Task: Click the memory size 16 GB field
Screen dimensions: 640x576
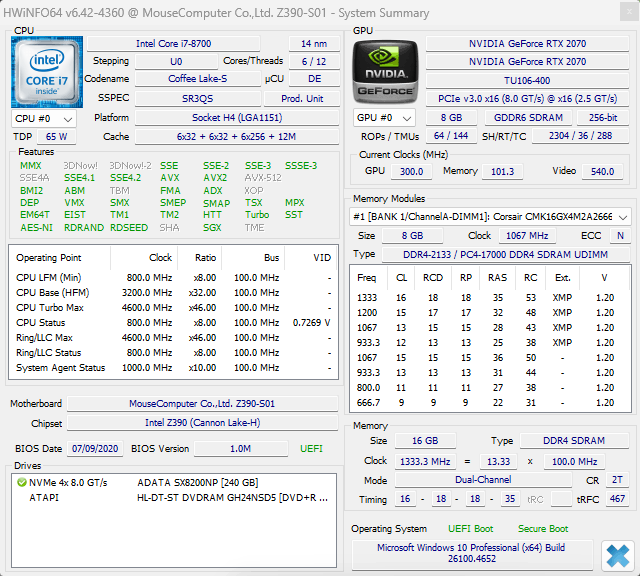Action: tap(425, 441)
